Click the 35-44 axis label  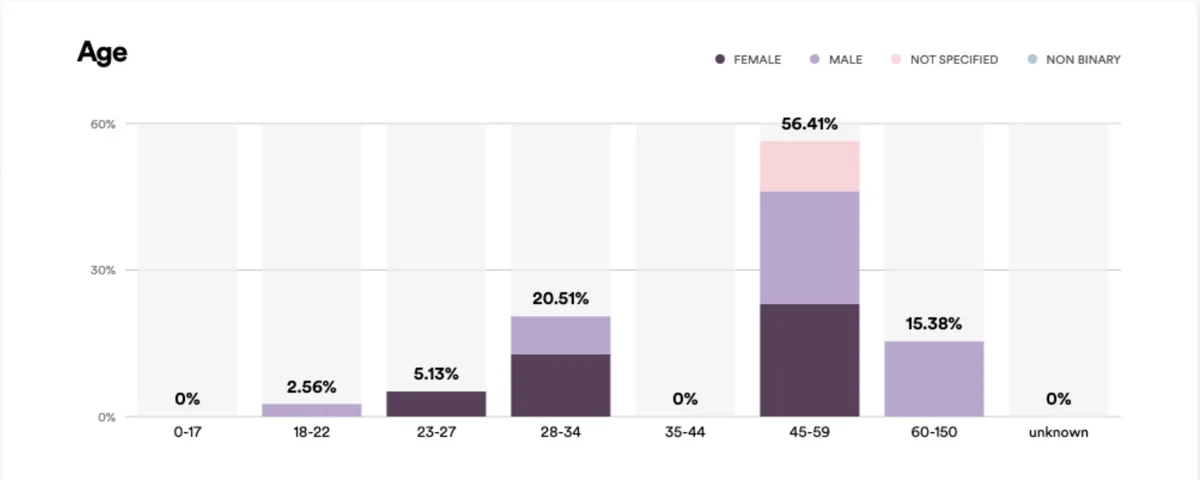coord(685,433)
